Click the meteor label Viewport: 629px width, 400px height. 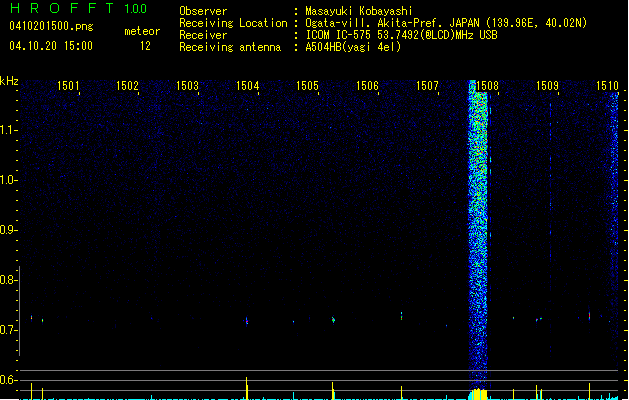[x=142, y=31]
